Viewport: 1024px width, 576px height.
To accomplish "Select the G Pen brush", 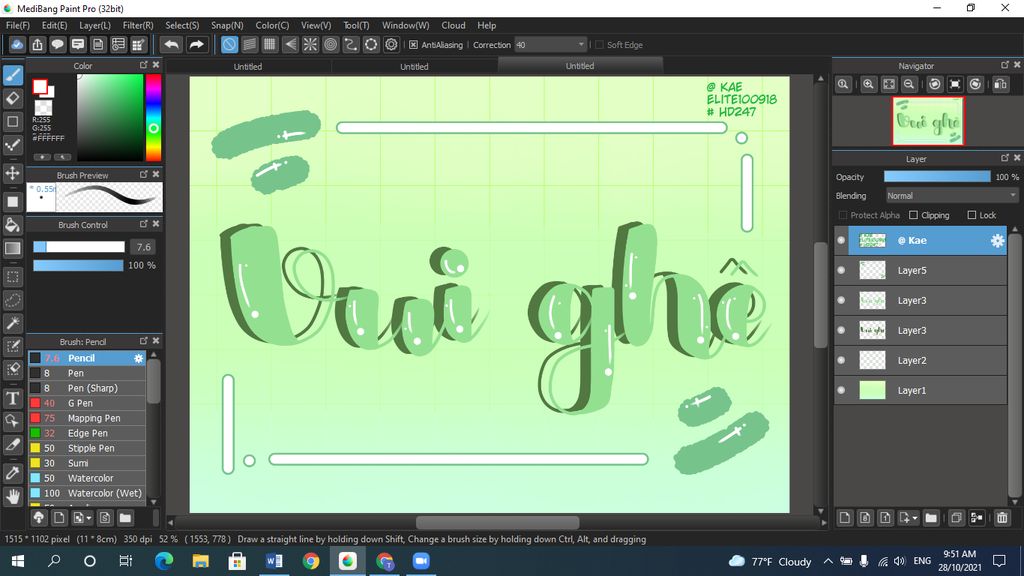I will [x=87, y=403].
